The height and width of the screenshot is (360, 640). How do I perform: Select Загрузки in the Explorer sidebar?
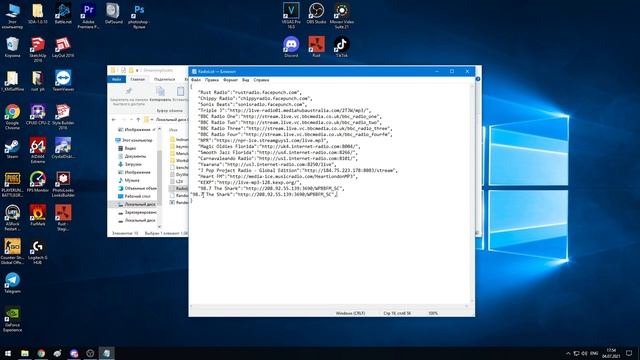pos(130,164)
